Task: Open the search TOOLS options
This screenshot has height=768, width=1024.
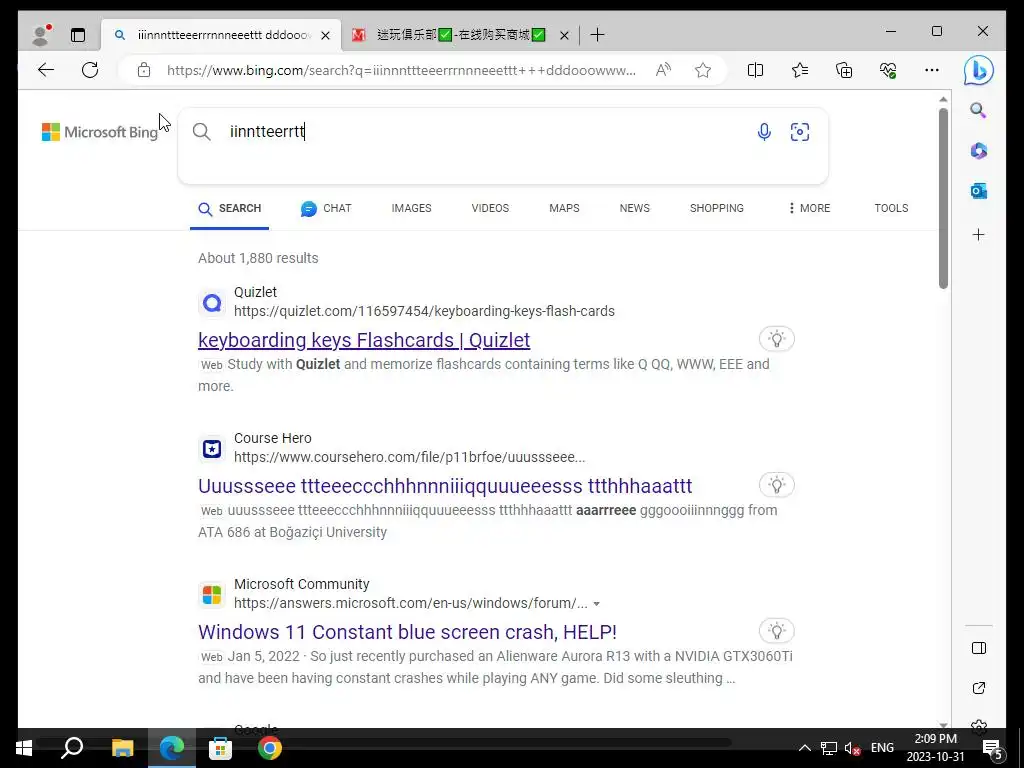Action: point(891,208)
